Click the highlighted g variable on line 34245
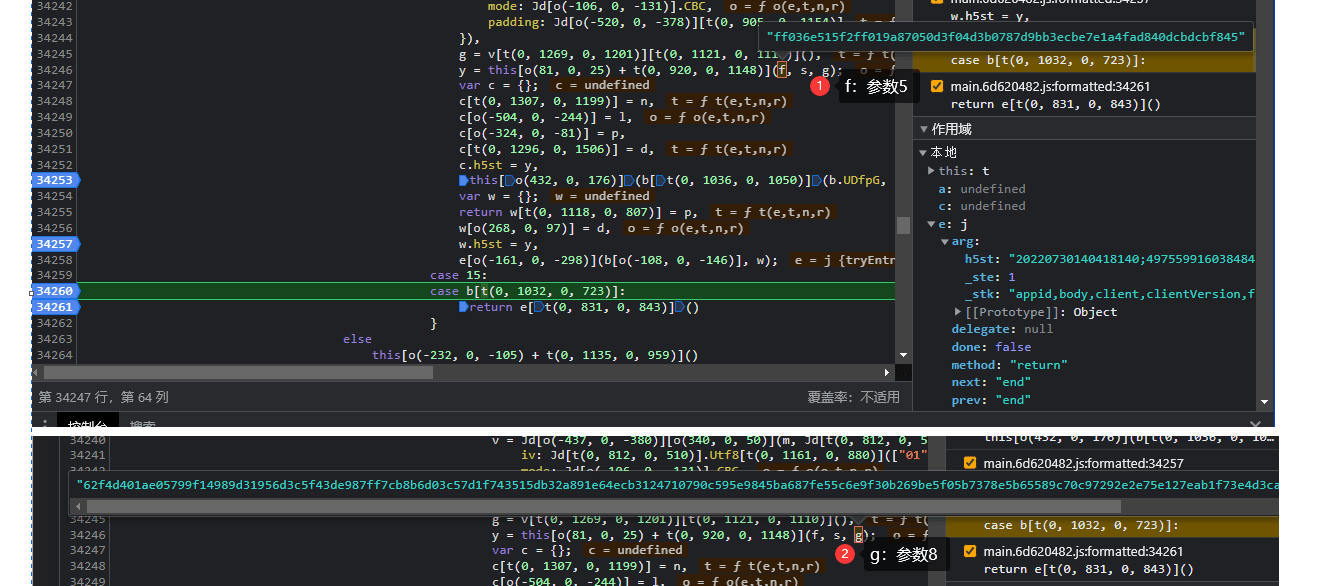This screenshot has width=1321, height=586. [x=860, y=536]
